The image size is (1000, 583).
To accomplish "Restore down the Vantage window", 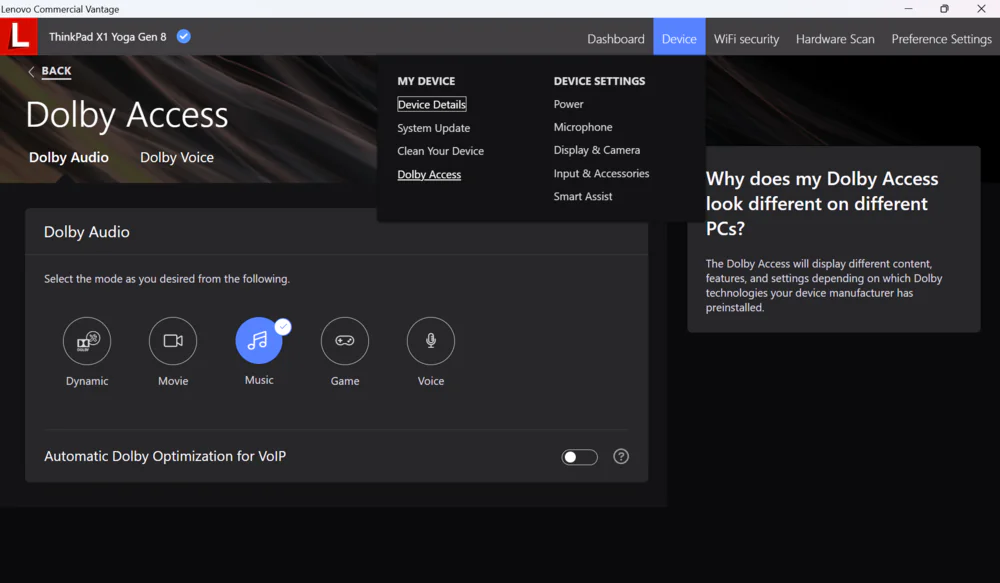I will coord(945,9).
